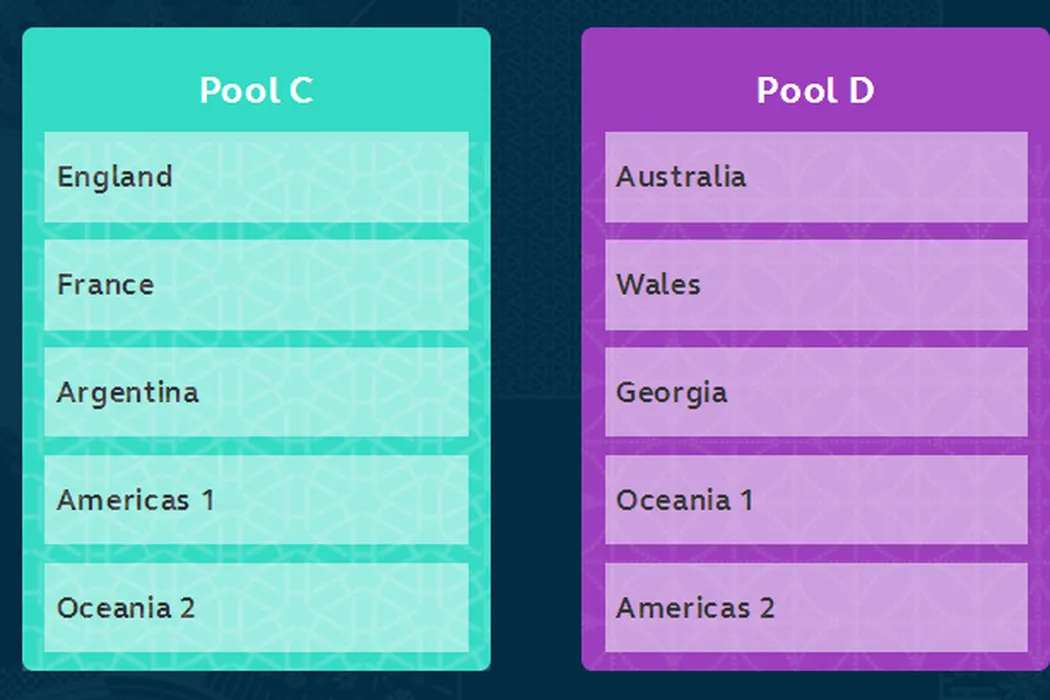Viewport: 1050px width, 700px height.
Task: Click the Oceania 1 row
Action: [x=816, y=500]
